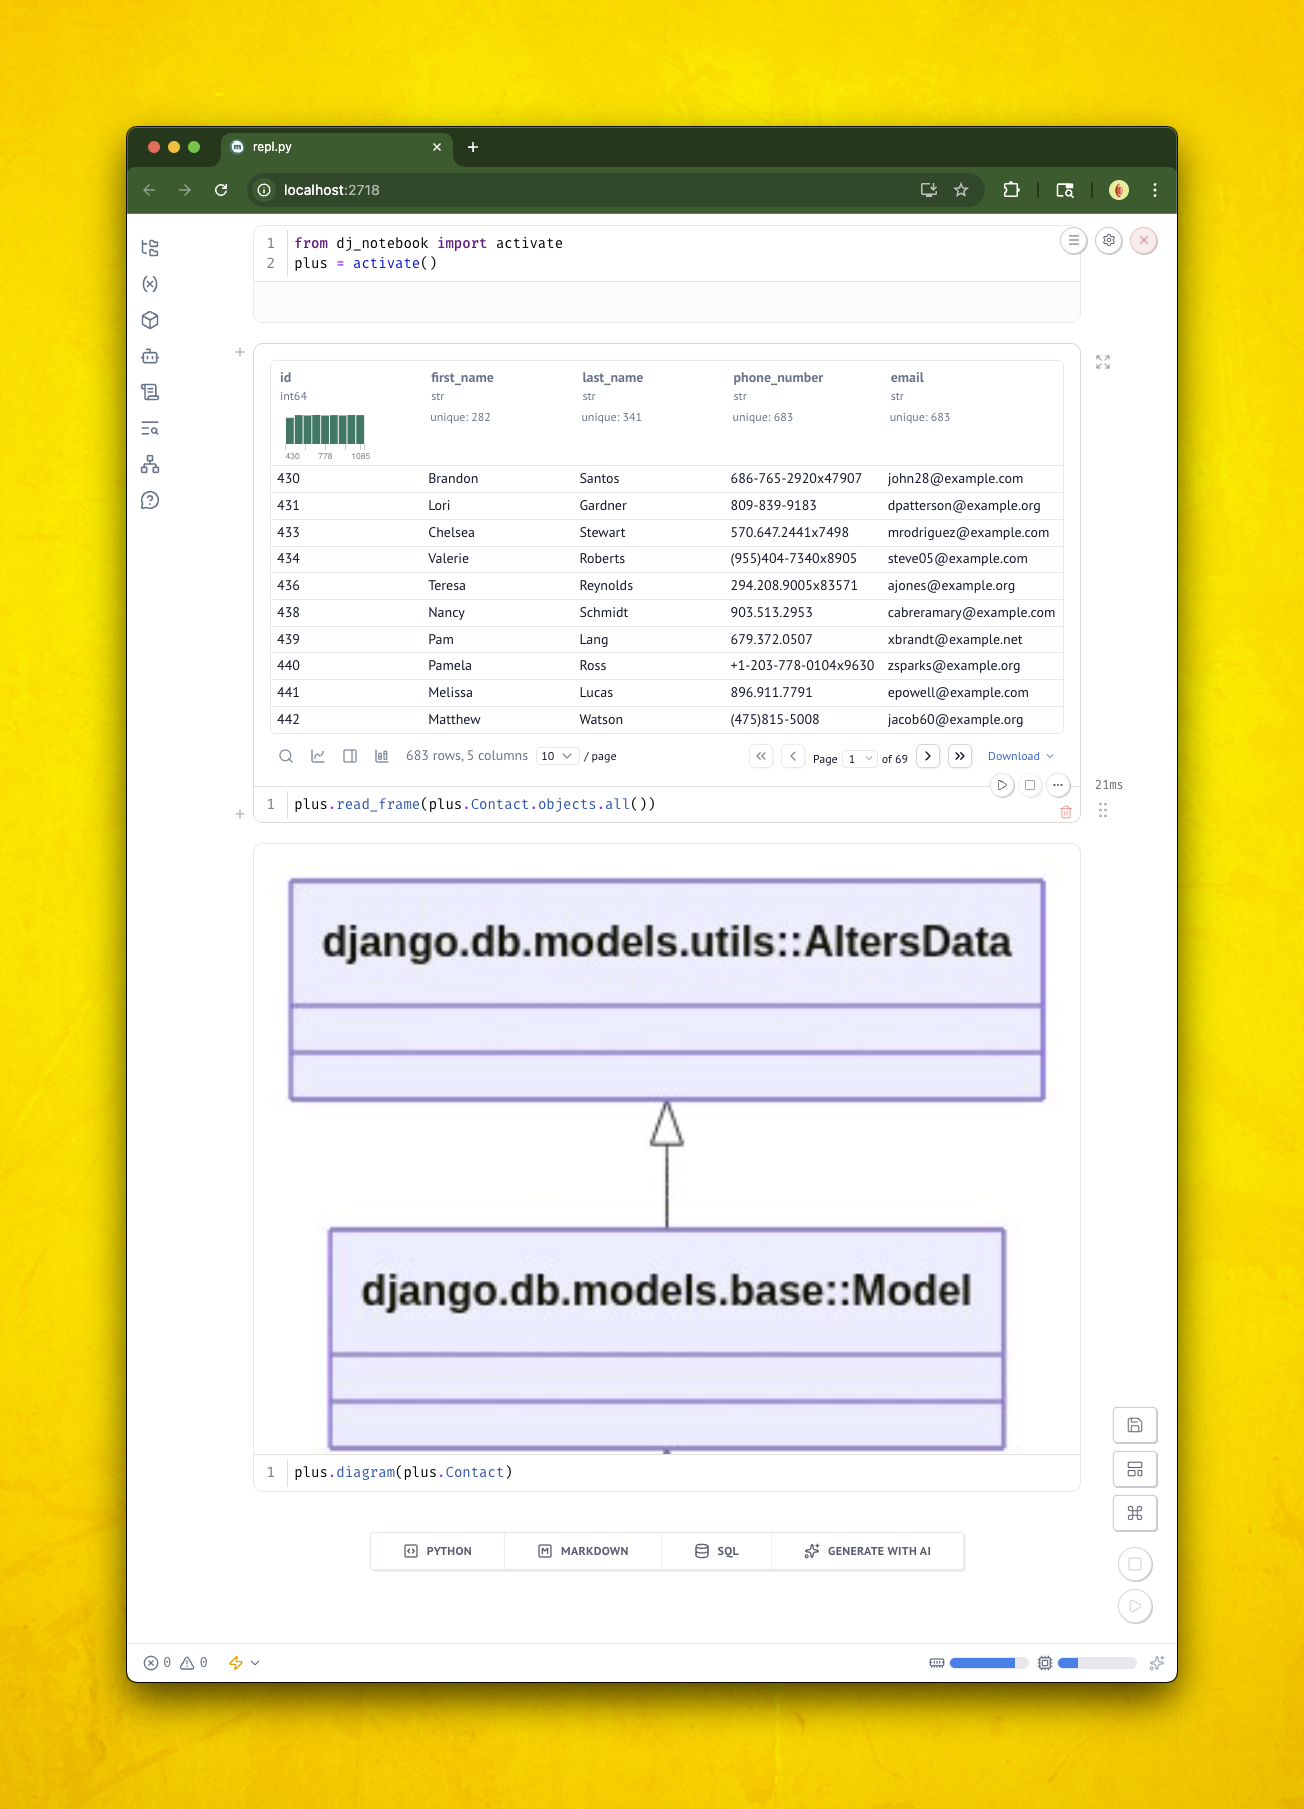Screen dimensions: 1304x1809
Task: Open the packages cube icon
Action: tap(150, 320)
